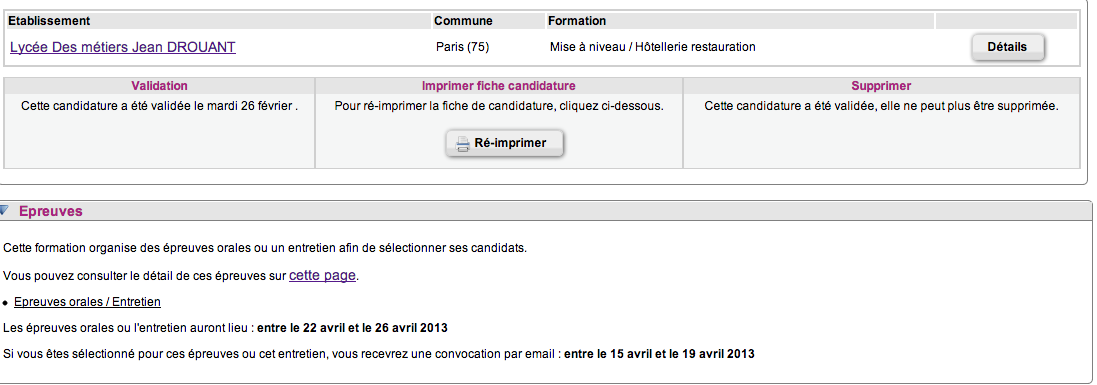Image resolution: width=1097 pixels, height=385 pixels.
Task: Click the Imprimer fiche candidature heading
Action: pos(499,86)
